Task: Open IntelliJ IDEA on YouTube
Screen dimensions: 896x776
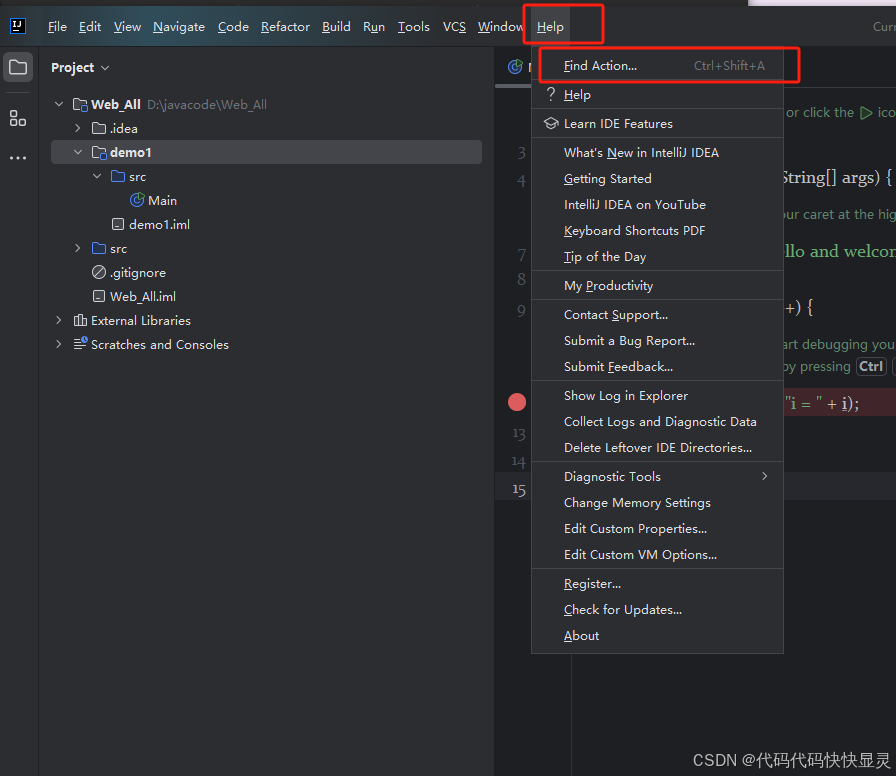Action: 657,205
